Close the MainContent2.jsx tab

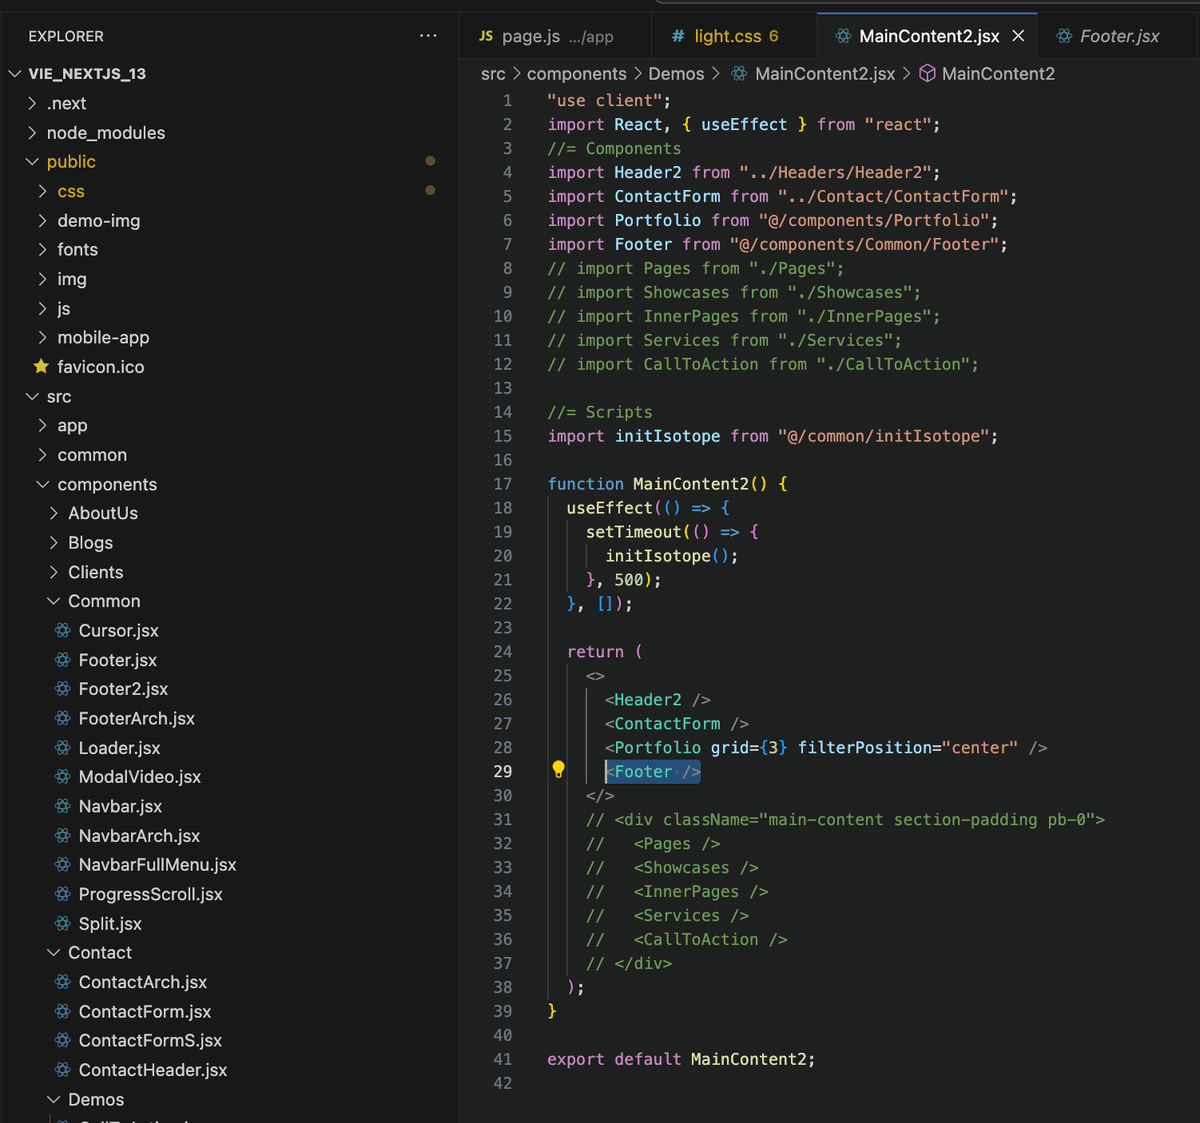pos(1018,36)
